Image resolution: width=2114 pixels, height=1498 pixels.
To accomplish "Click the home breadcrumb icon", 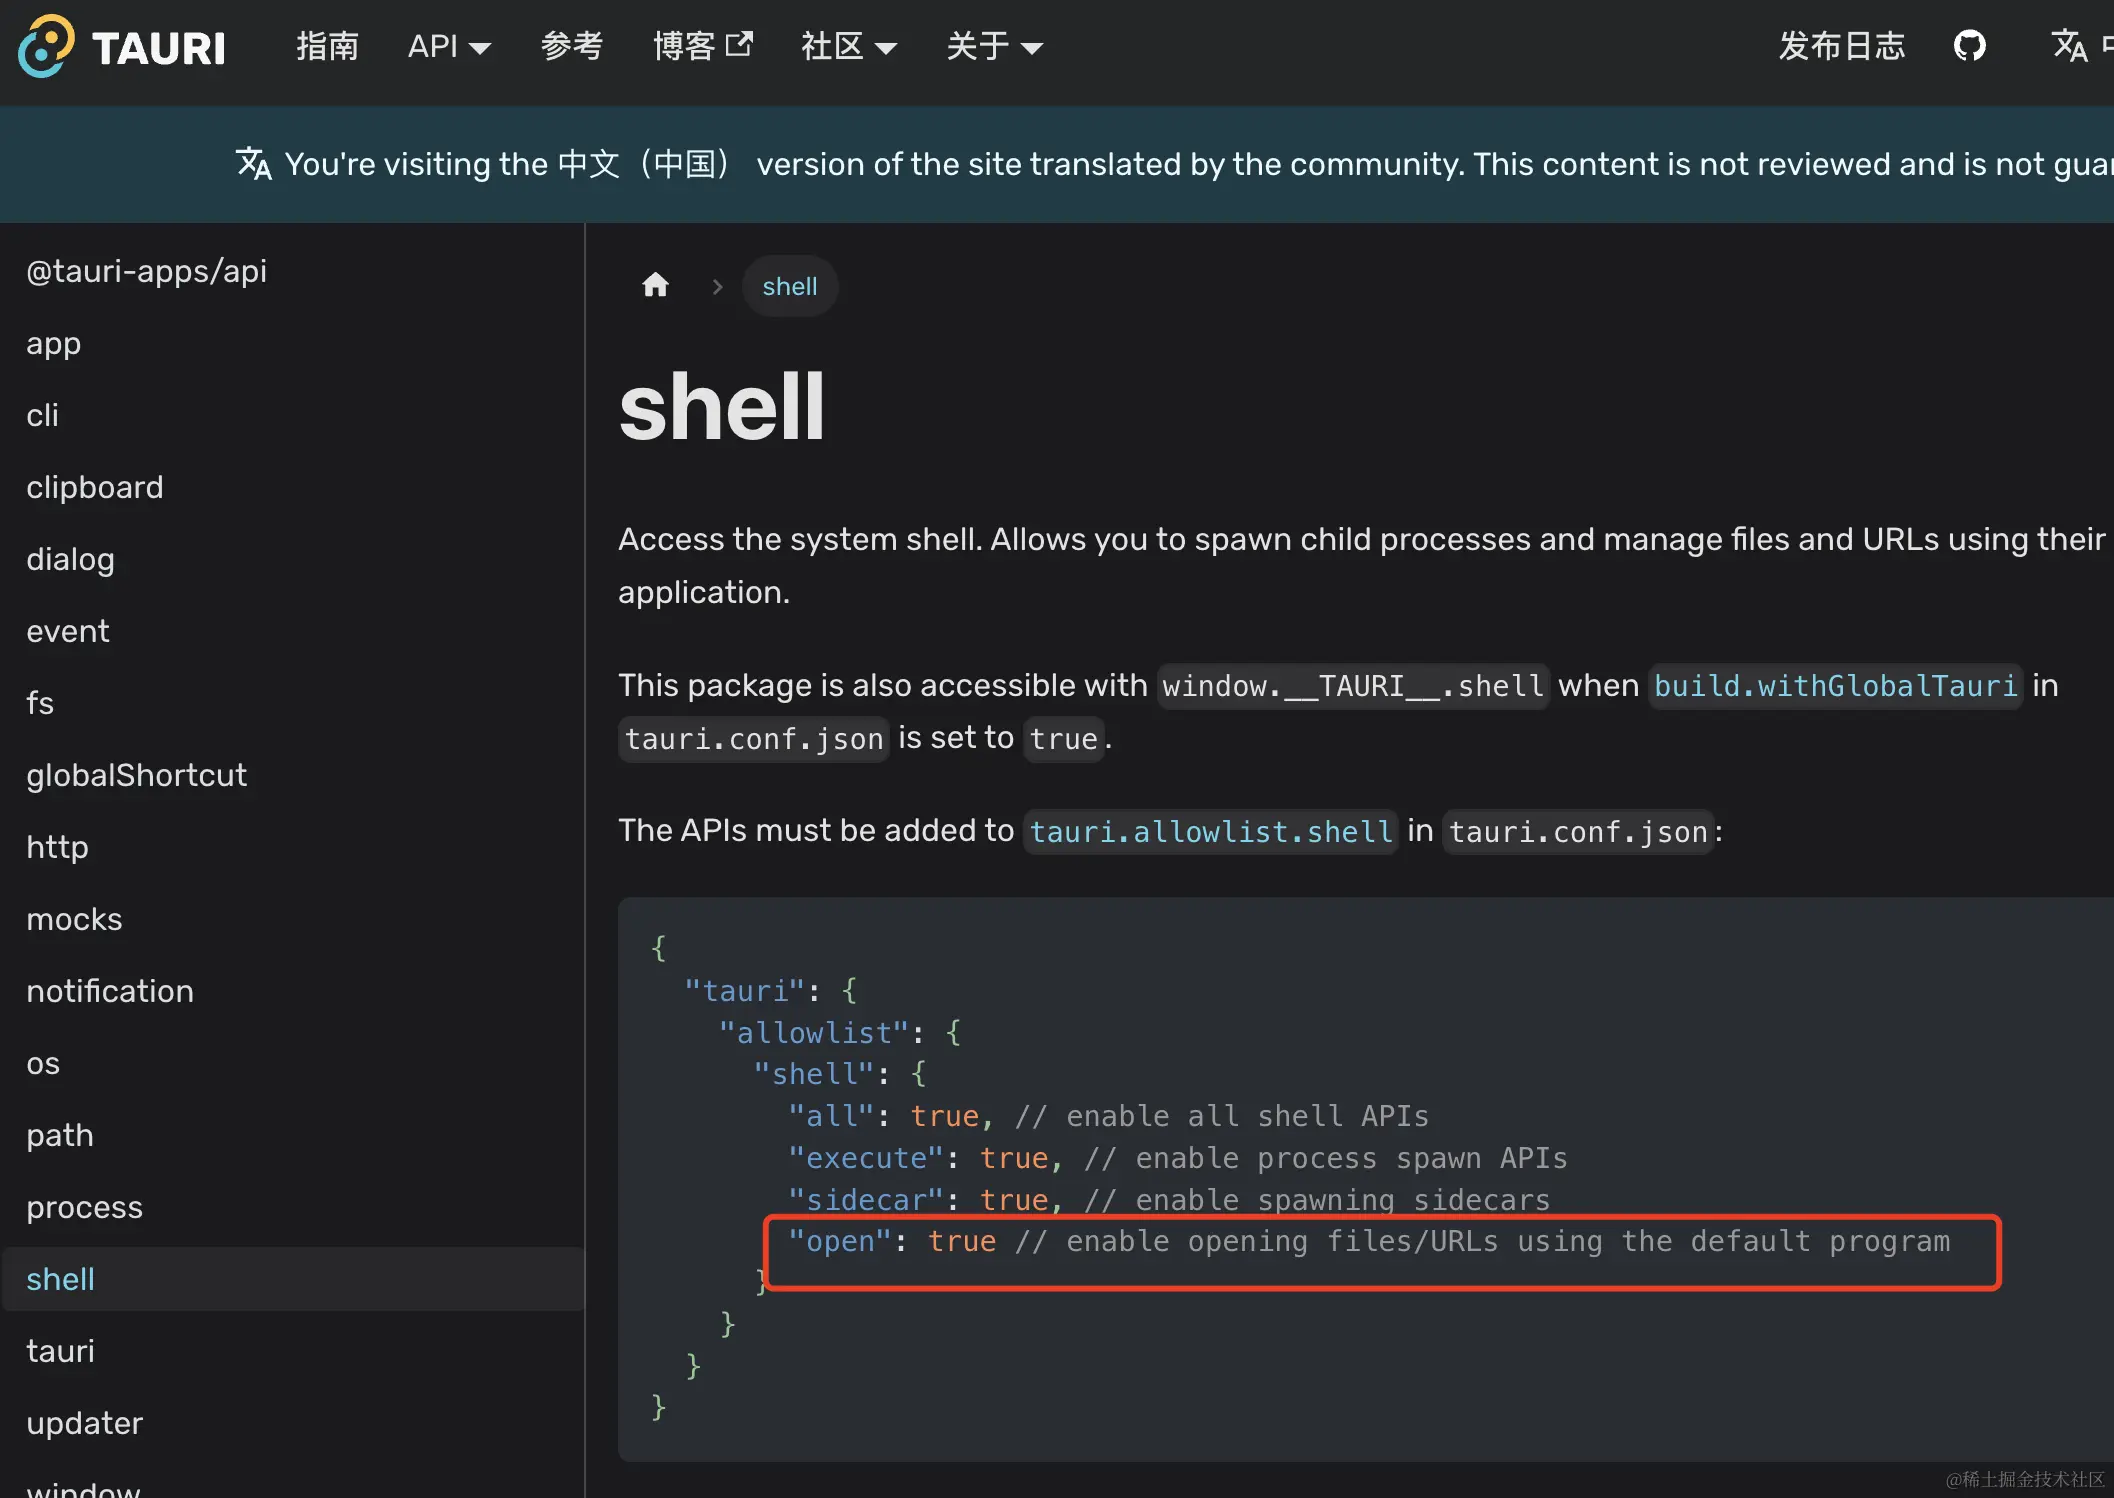I will point(655,286).
